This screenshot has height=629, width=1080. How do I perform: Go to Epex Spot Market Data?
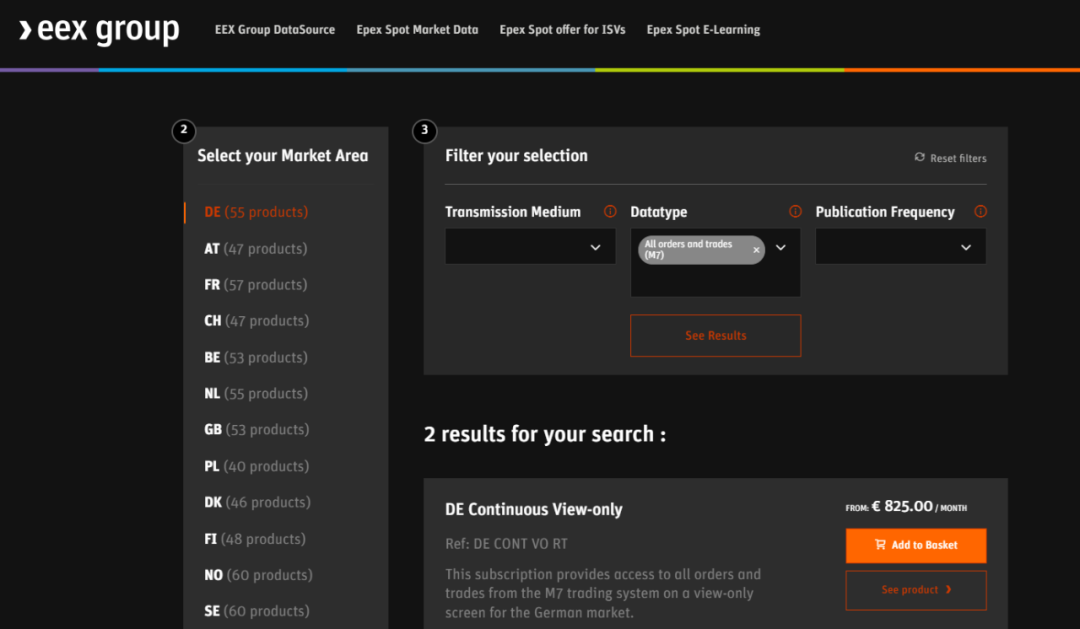click(x=417, y=30)
